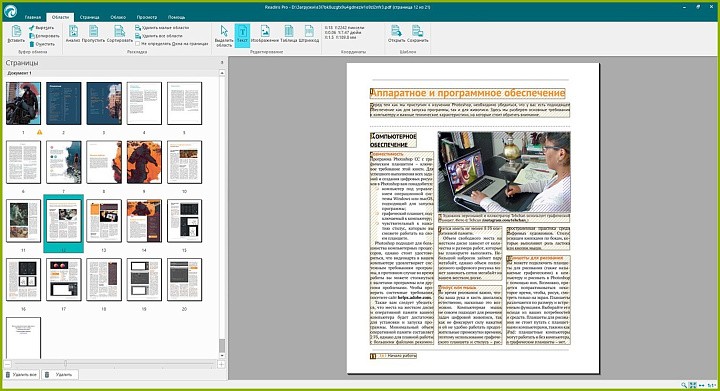Toggle the 'Не определять окна на границах' checkbox
Screen dimensions: 720x391
pos(137,44)
